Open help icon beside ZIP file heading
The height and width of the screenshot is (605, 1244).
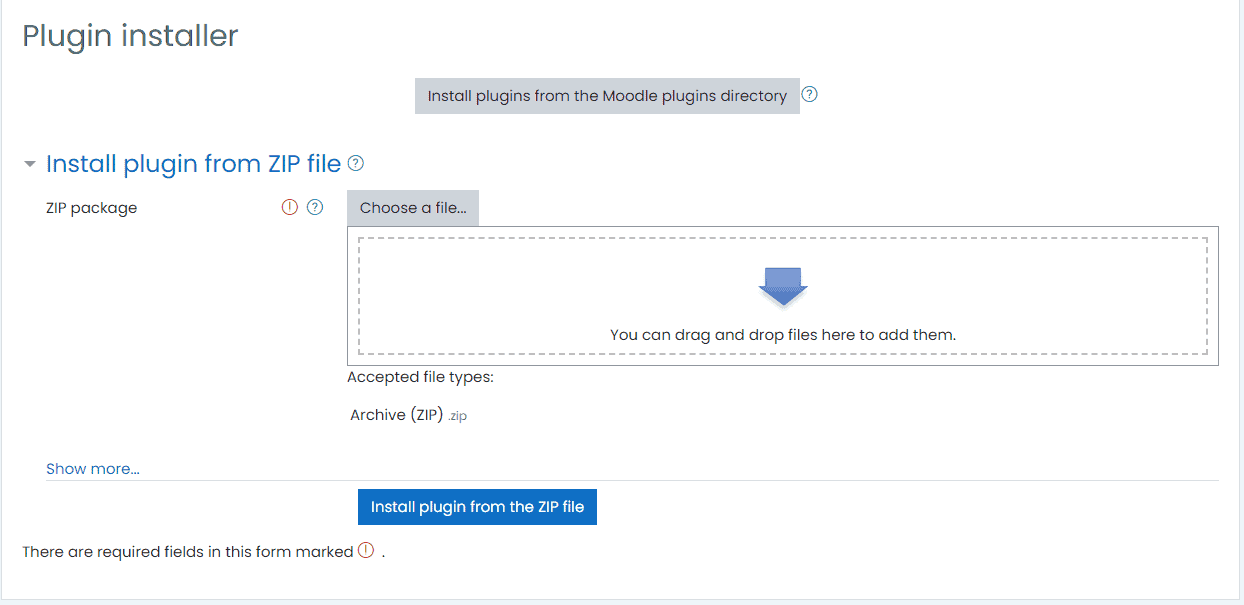click(x=355, y=163)
